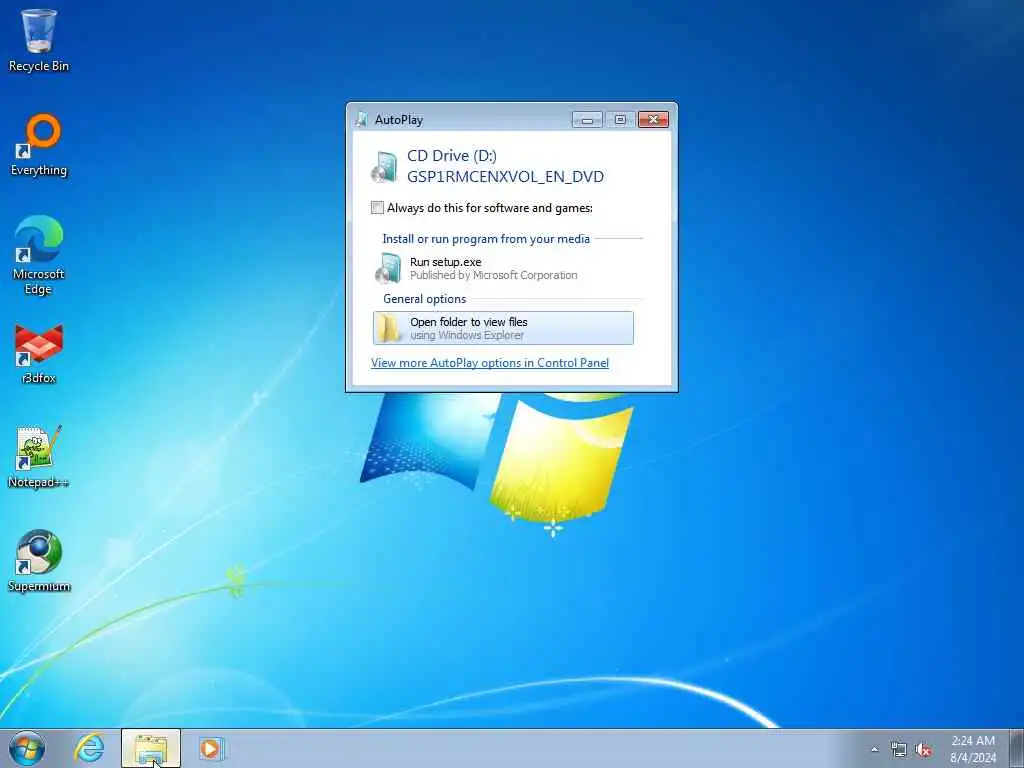This screenshot has height=768, width=1024.
Task: Minimize the AutoPlay window
Action: pyautogui.click(x=587, y=120)
